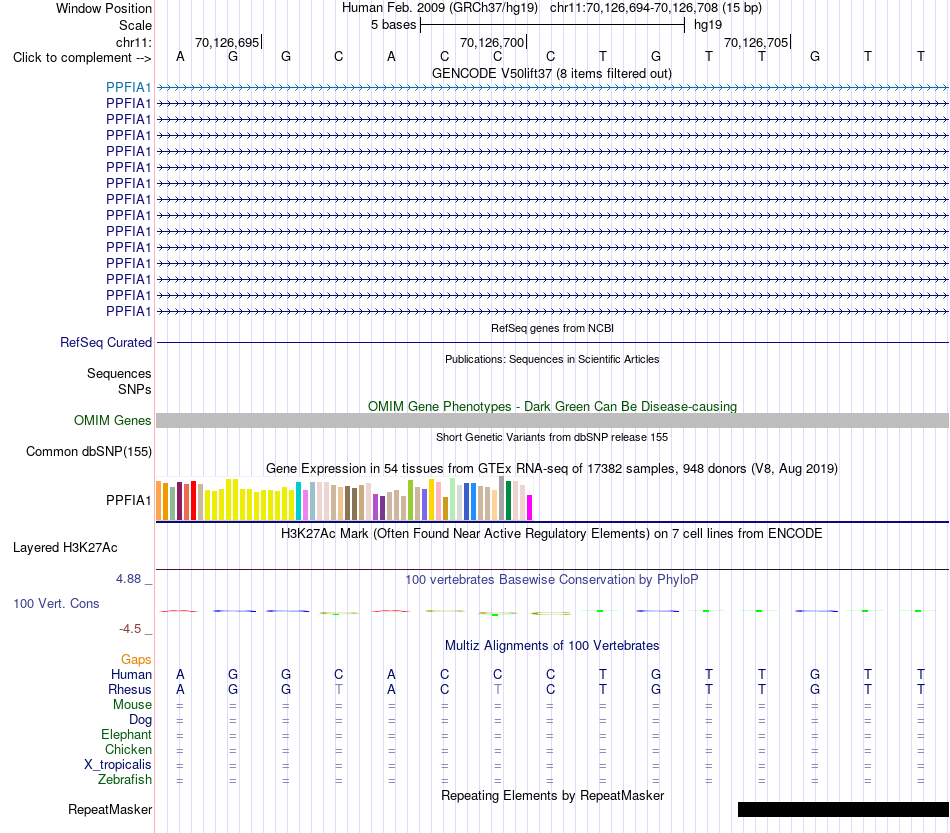
Task: Open 100 vertebrates Basewise Conservation by PhyloP title
Action: pos(552,580)
